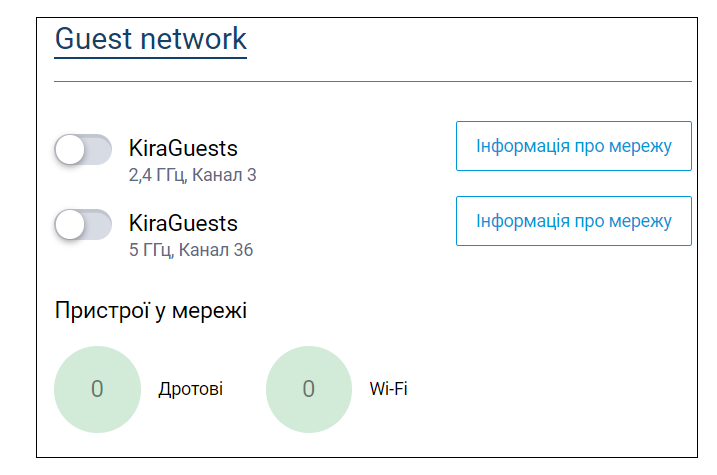Click the green wired devices count circle
This screenshot has height=475, width=717.
[97, 390]
